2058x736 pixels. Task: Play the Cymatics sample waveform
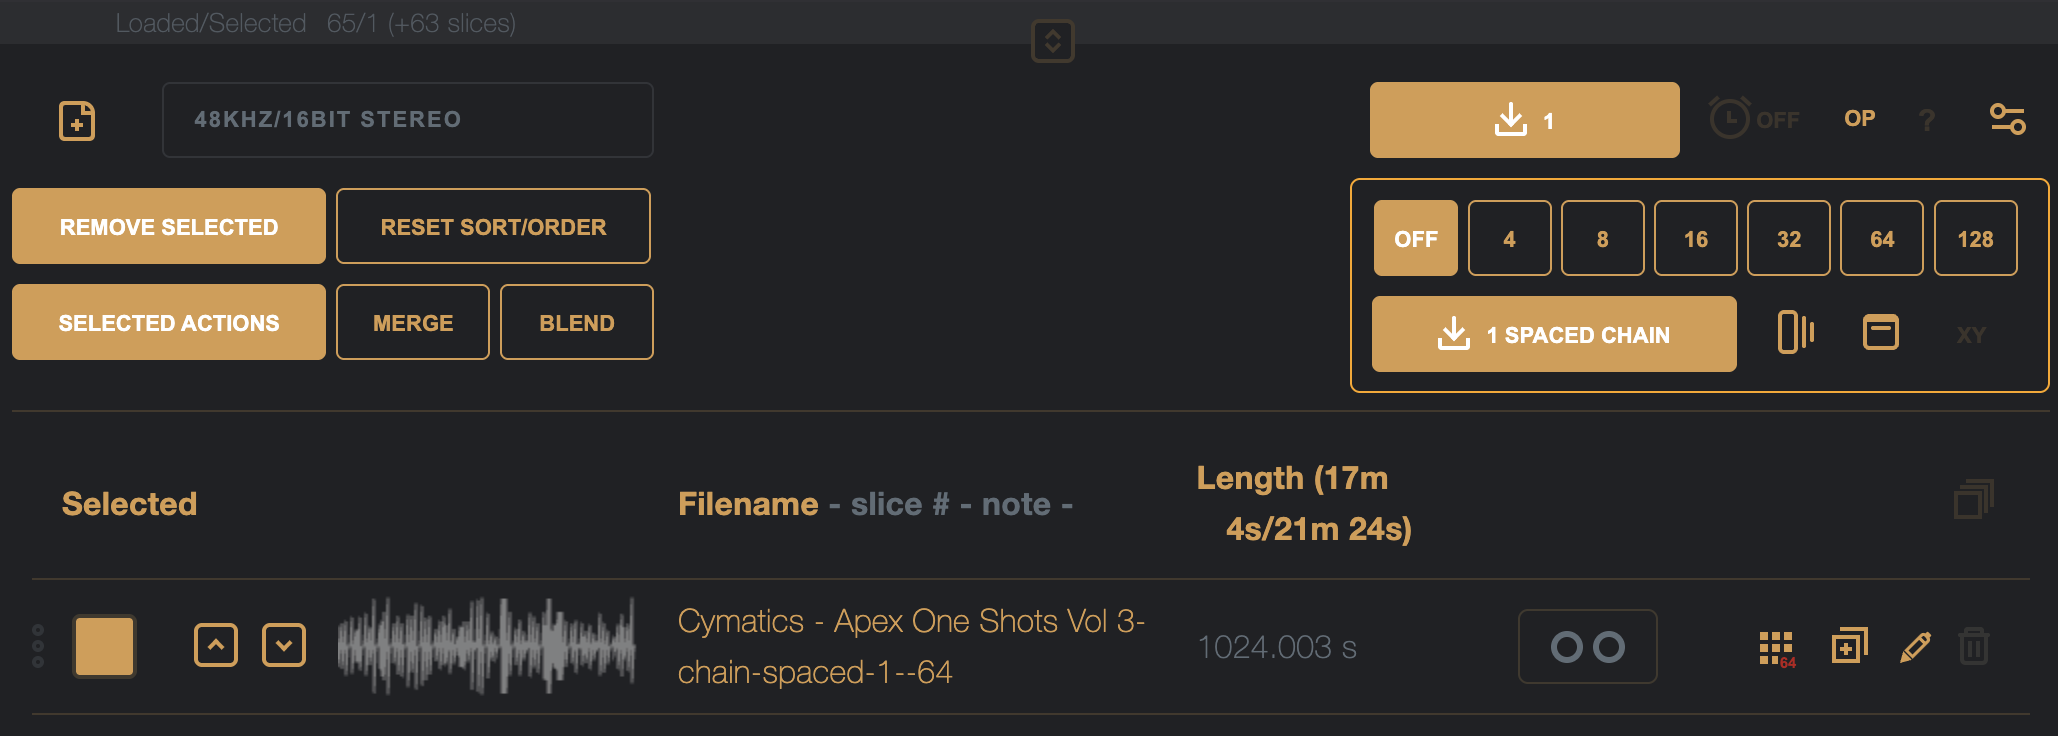pyautogui.click(x=486, y=646)
